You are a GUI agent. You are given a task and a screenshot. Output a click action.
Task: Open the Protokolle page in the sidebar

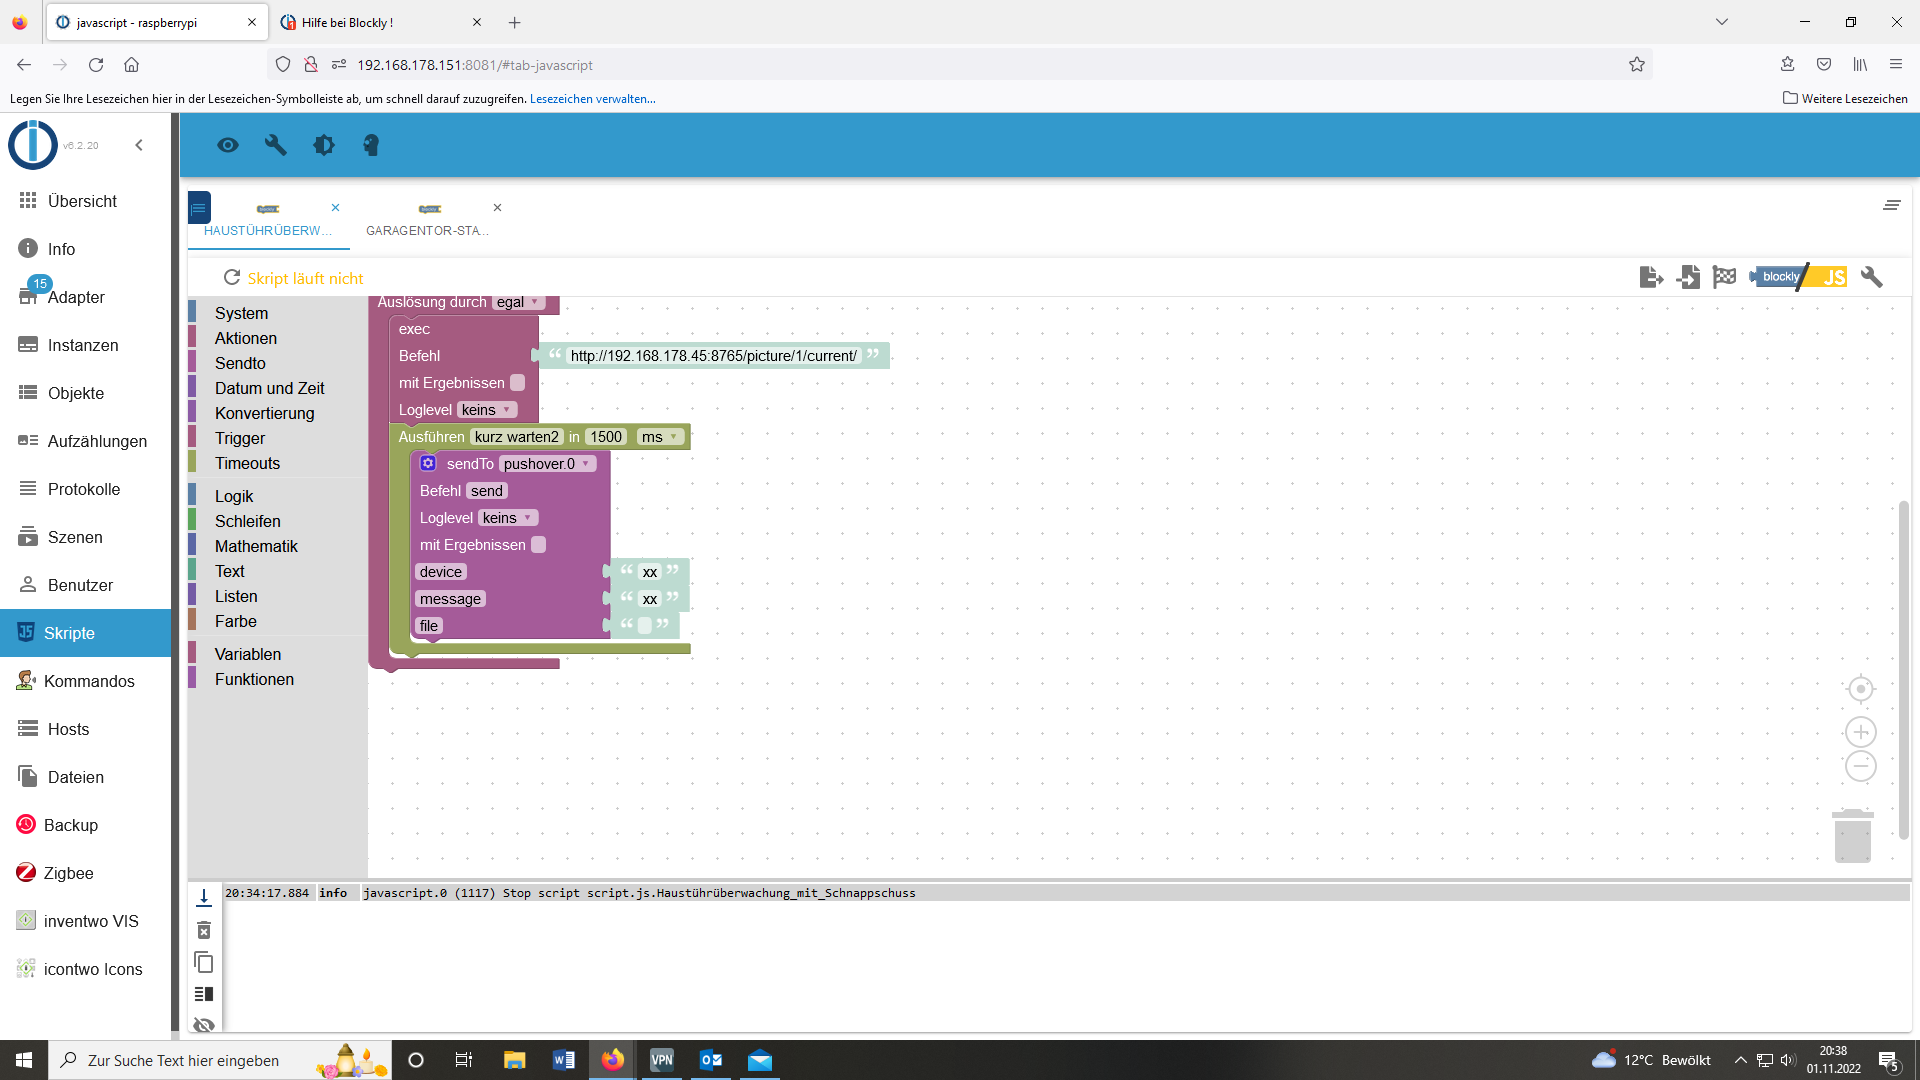coord(84,489)
